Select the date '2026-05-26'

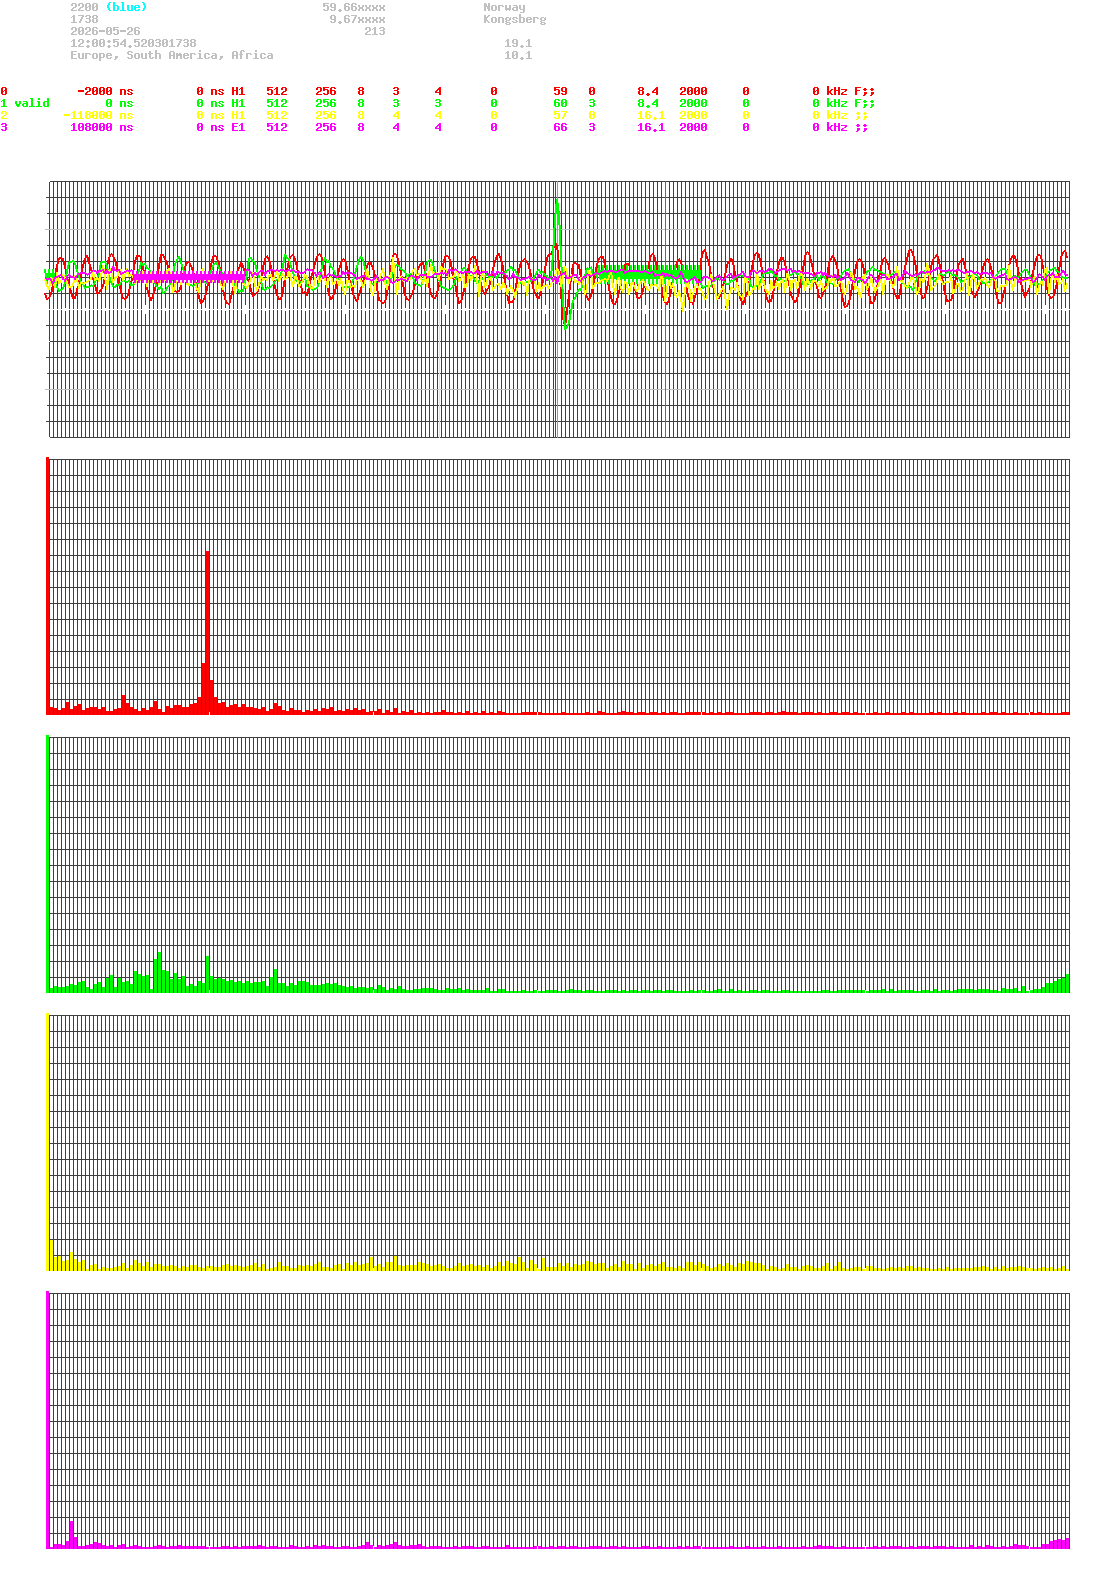click(105, 31)
